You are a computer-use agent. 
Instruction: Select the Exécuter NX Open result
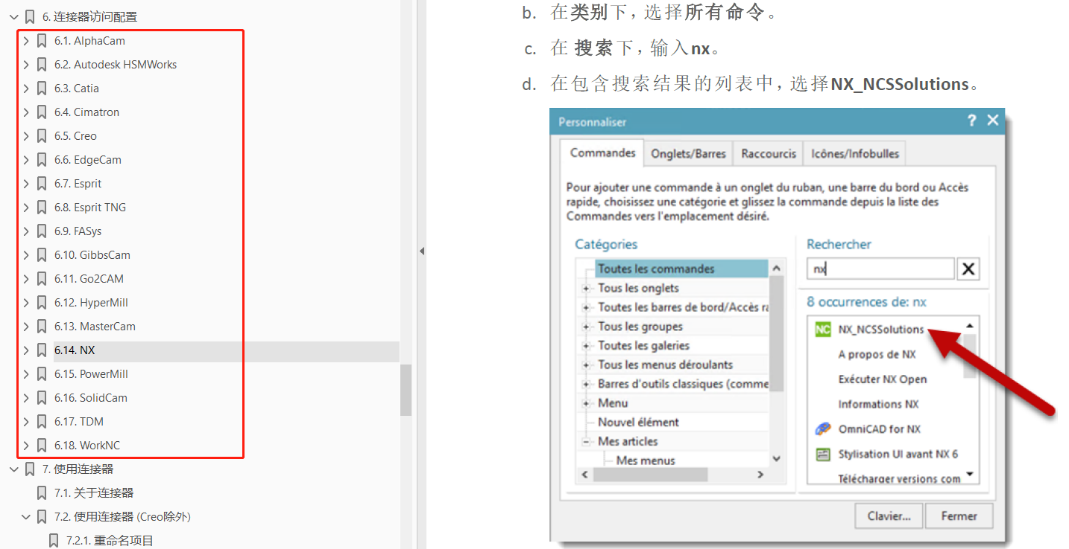(882, 379)
